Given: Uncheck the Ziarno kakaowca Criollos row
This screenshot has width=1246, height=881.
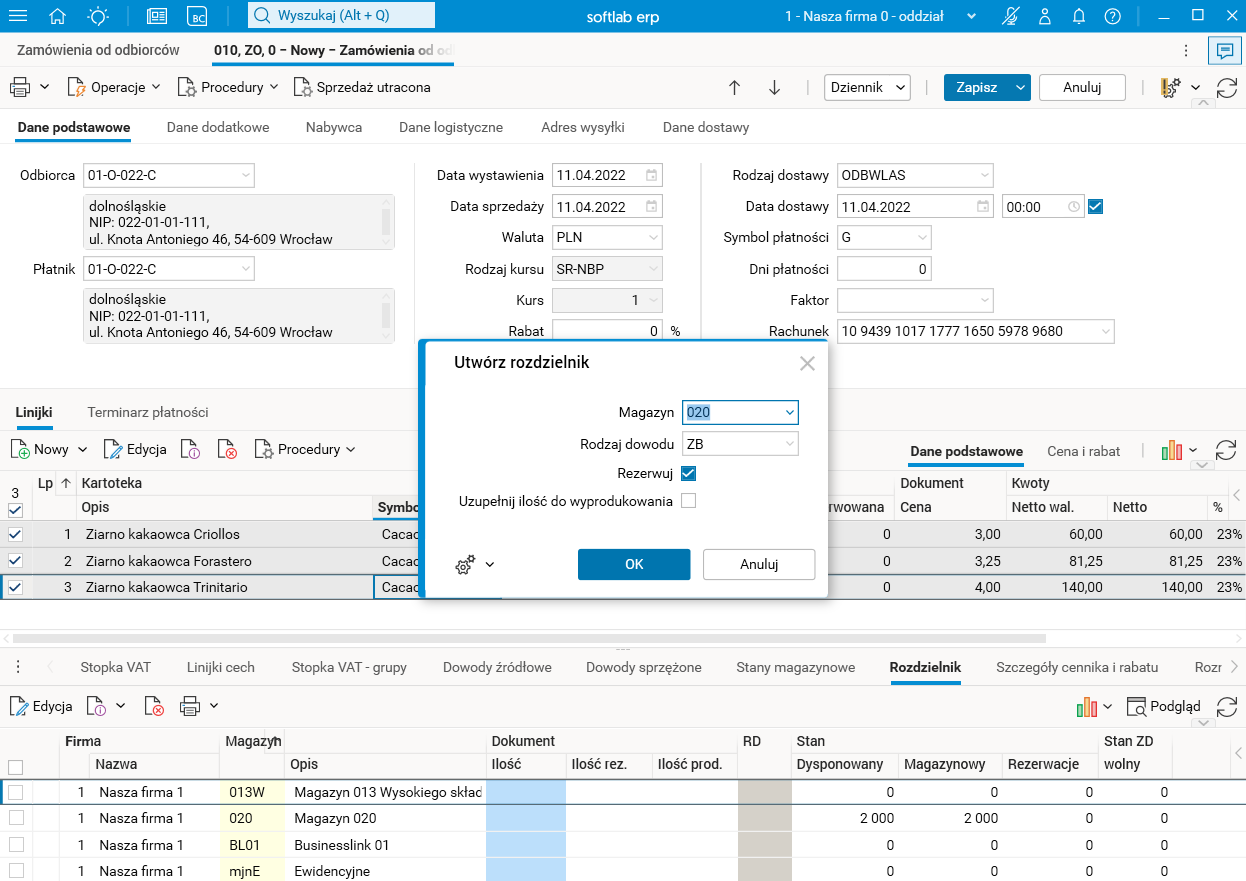Looking at the screenshot, I should 15,535.
